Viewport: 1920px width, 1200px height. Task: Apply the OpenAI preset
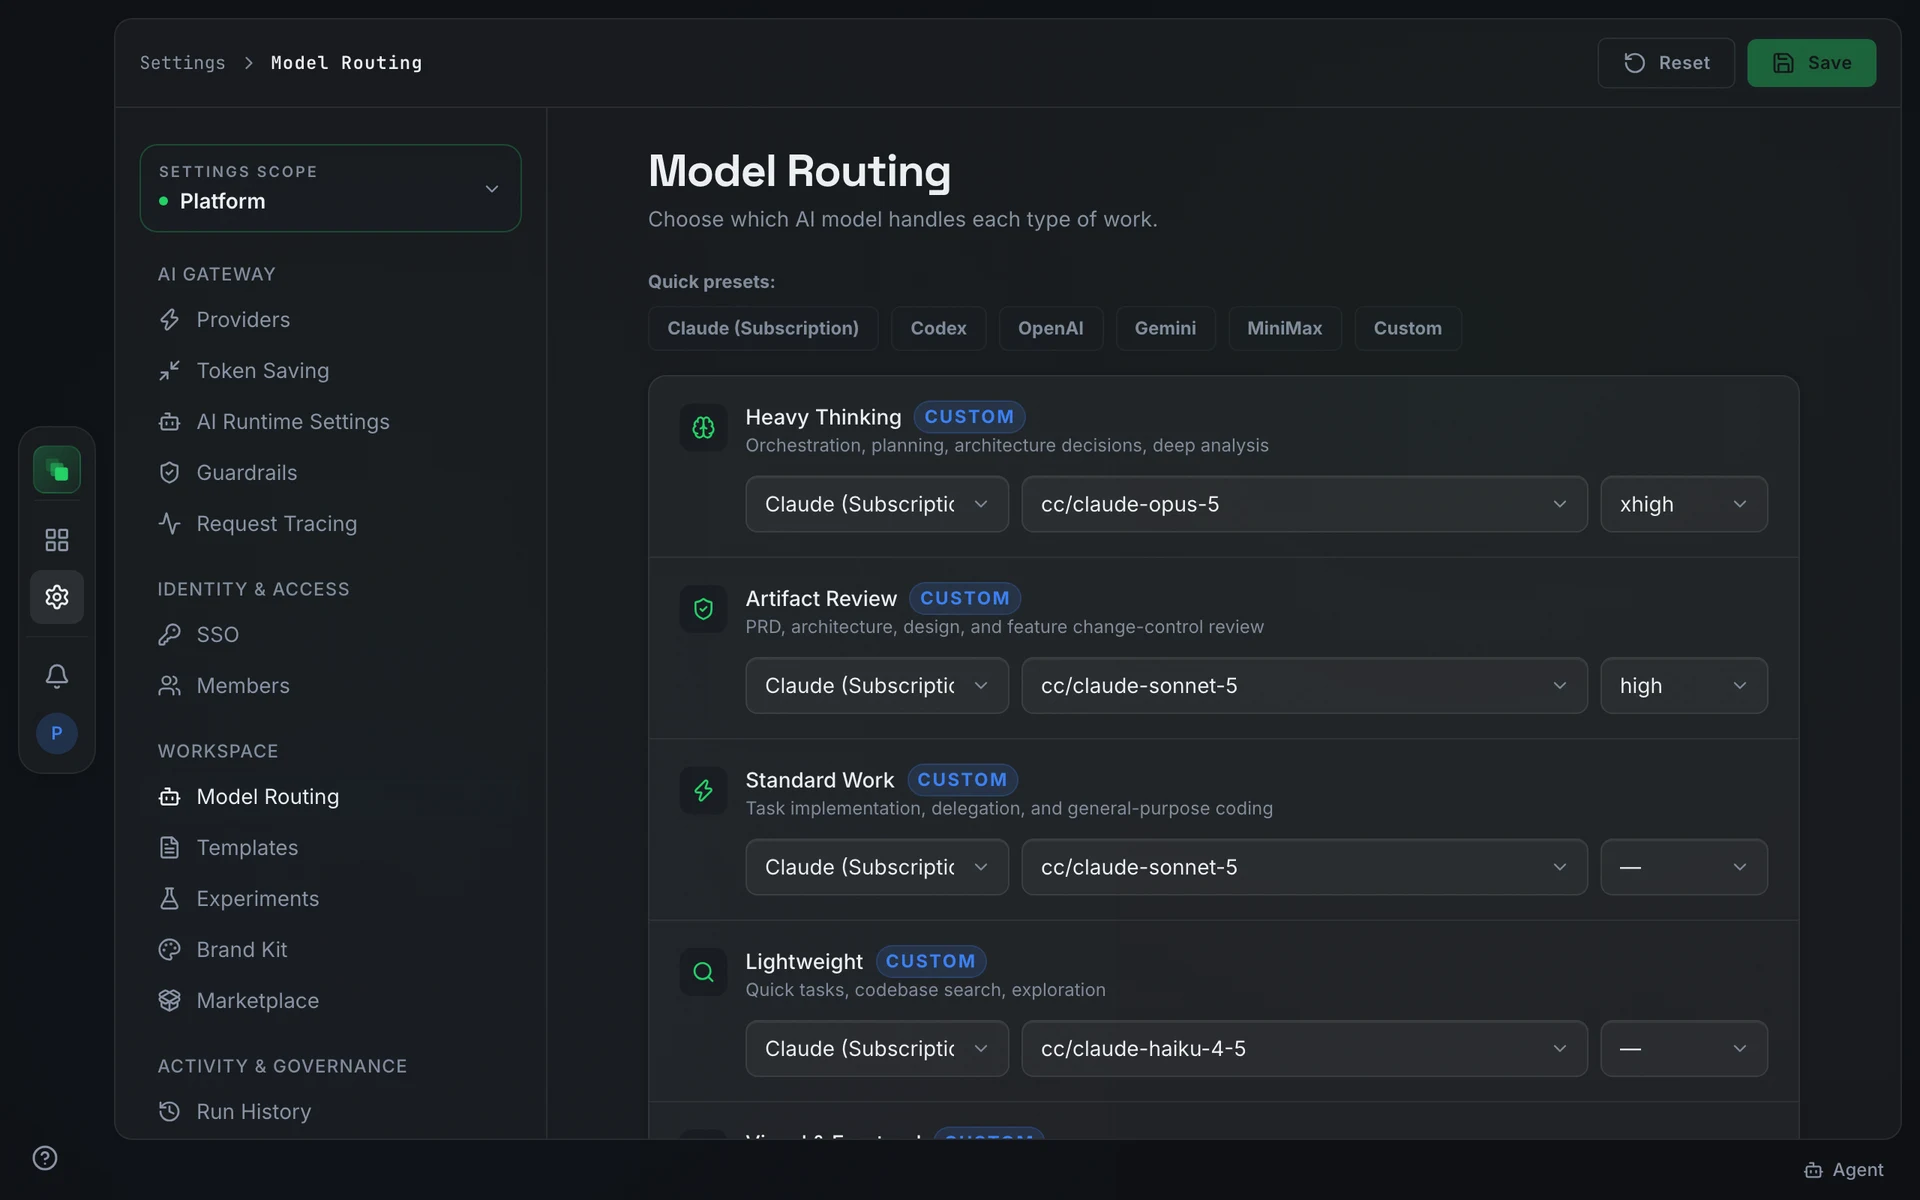(1051, 328)
